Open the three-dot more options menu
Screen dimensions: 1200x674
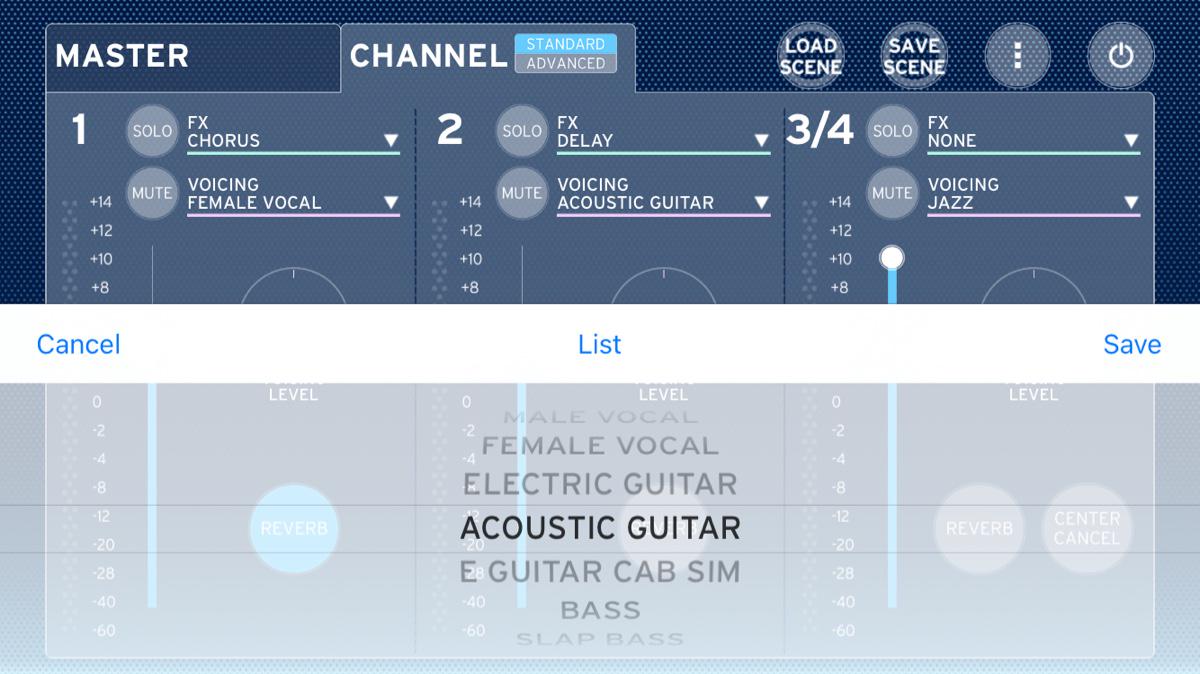(1017, 56)
